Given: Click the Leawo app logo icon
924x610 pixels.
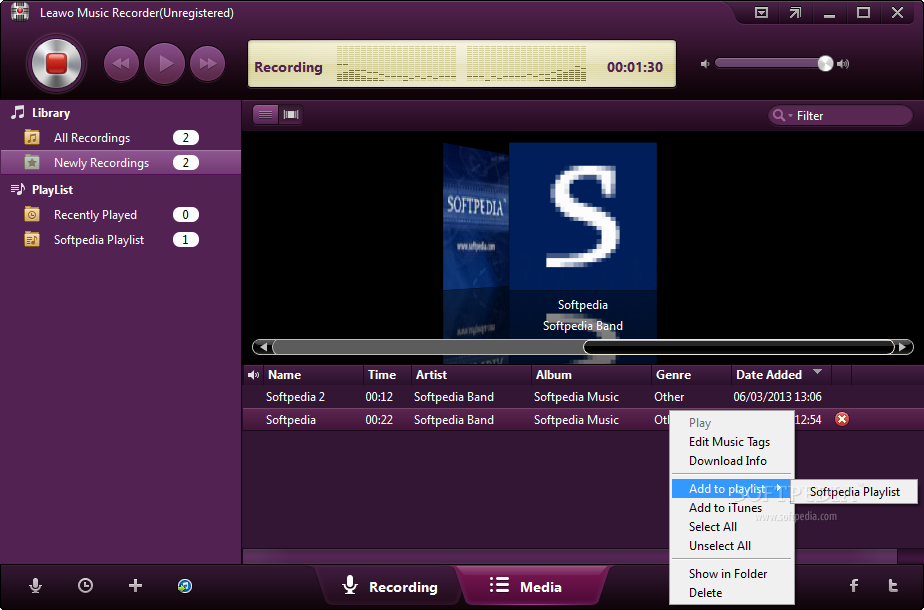Looking at the screenshot, I should [19, 12].
